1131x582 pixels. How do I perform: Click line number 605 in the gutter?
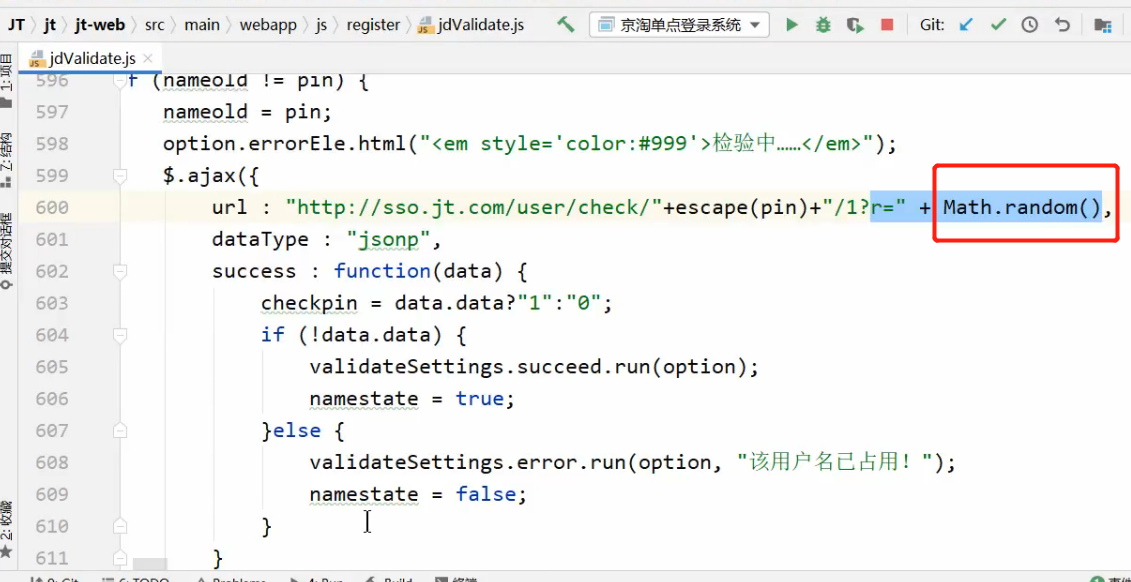pos(51,367)
